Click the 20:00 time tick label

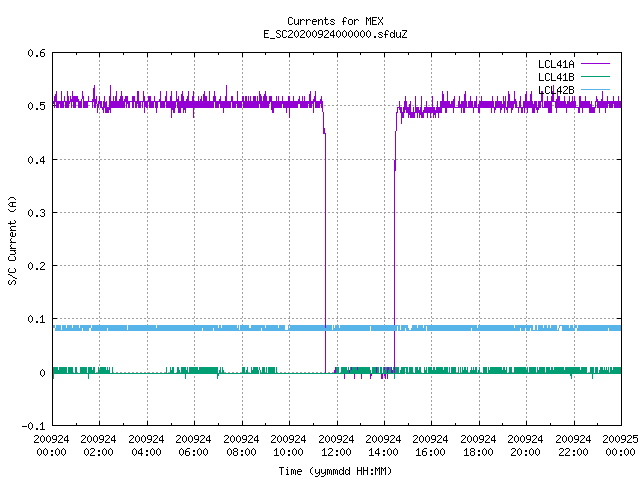click(x=525, y=452)
